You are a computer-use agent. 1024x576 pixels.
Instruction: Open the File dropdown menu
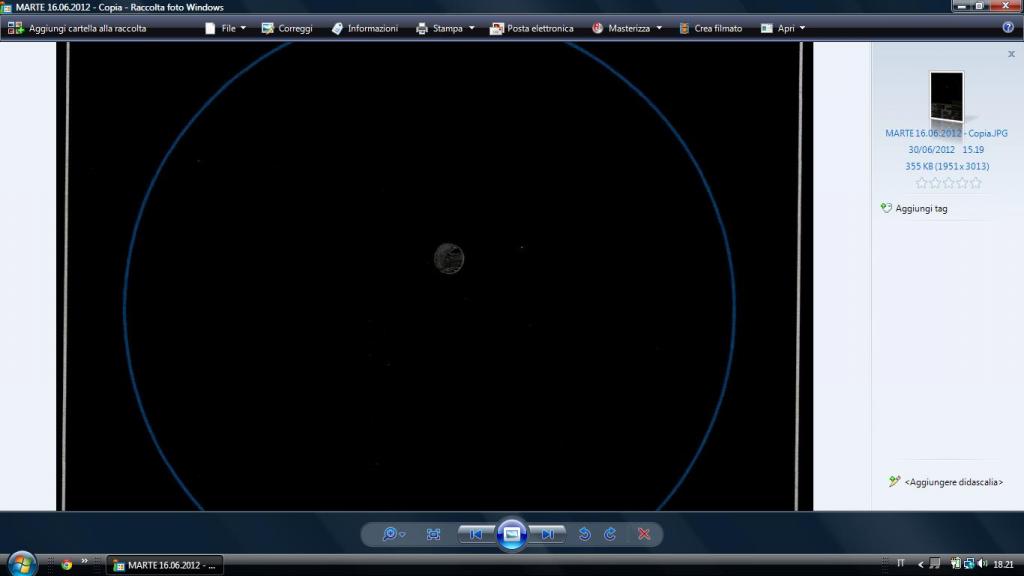click(x=226, y=28)
